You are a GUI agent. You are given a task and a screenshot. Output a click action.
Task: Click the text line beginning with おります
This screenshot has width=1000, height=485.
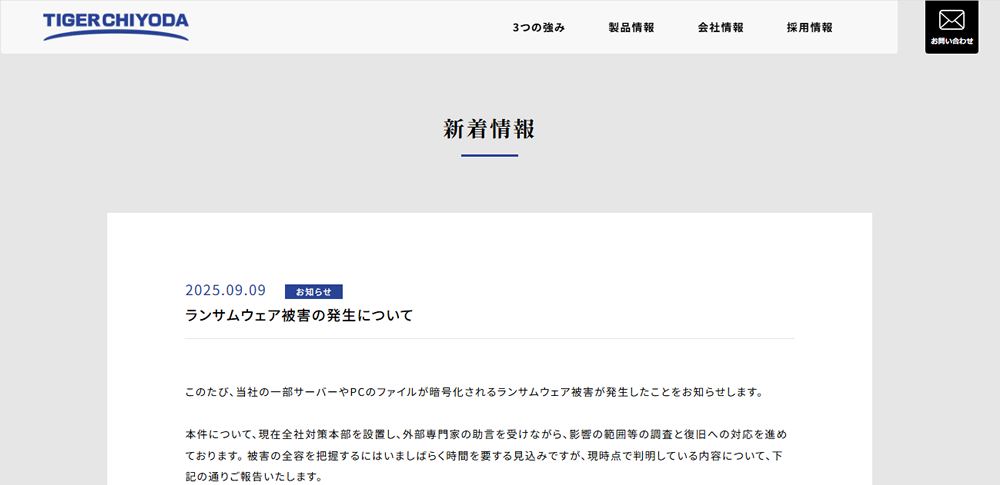click(x=486, y=456)
